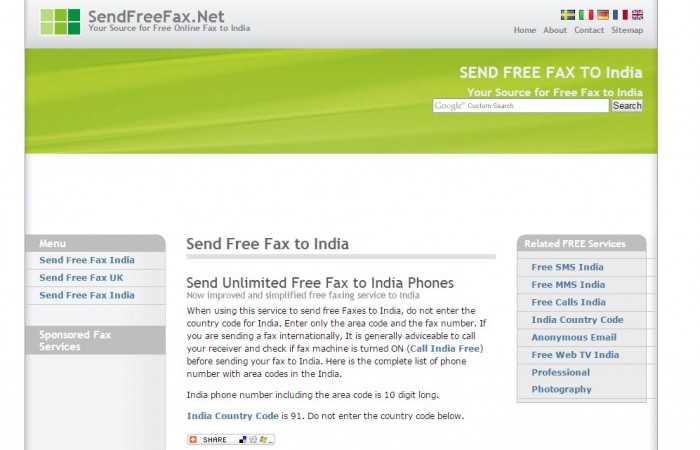Open Free SMS India related service
Screen dimensions: 700x450
(567, 267)
